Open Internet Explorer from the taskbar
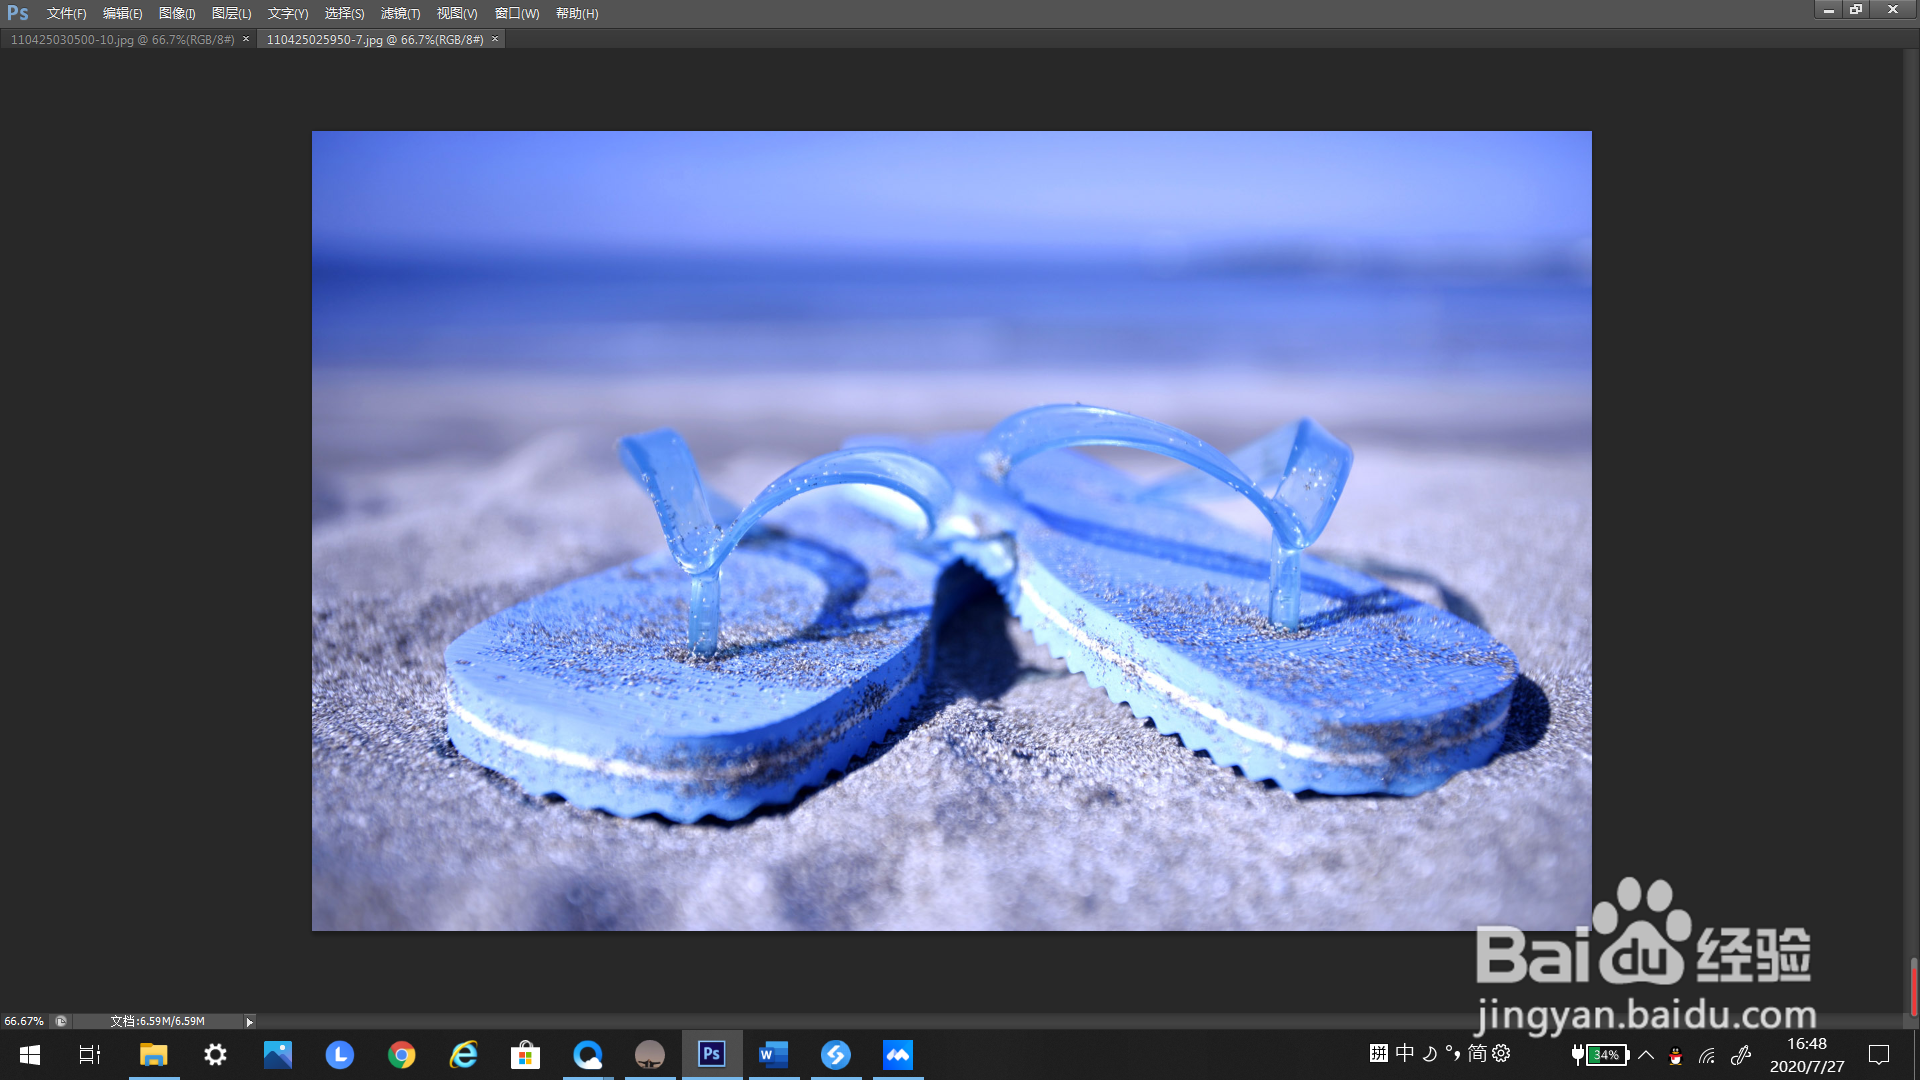Viewport: 1920px width, 1080px height. click(x=464, y=1054)
